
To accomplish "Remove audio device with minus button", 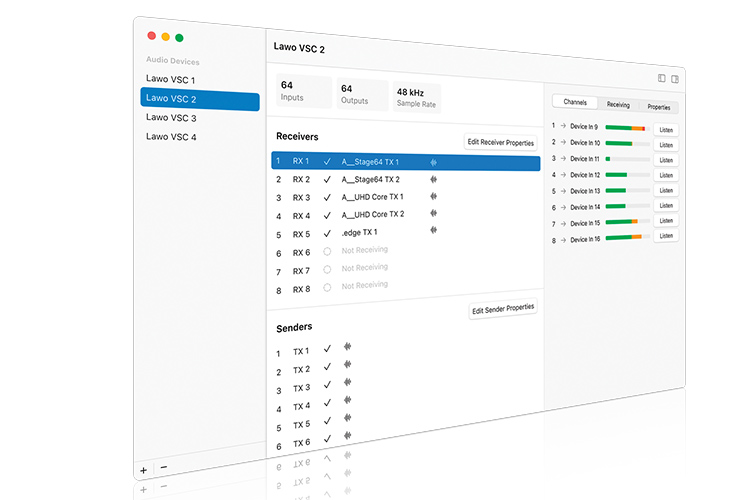I will click(164, 467).
